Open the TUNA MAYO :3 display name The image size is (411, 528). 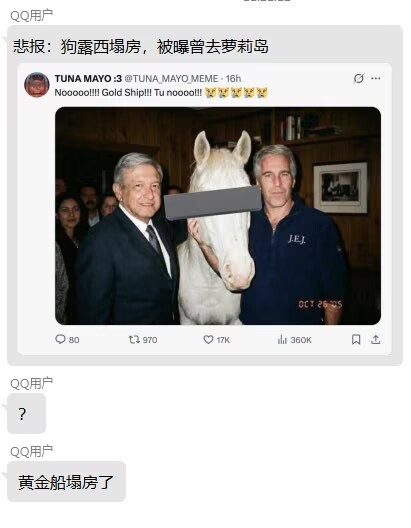point(88,79)
